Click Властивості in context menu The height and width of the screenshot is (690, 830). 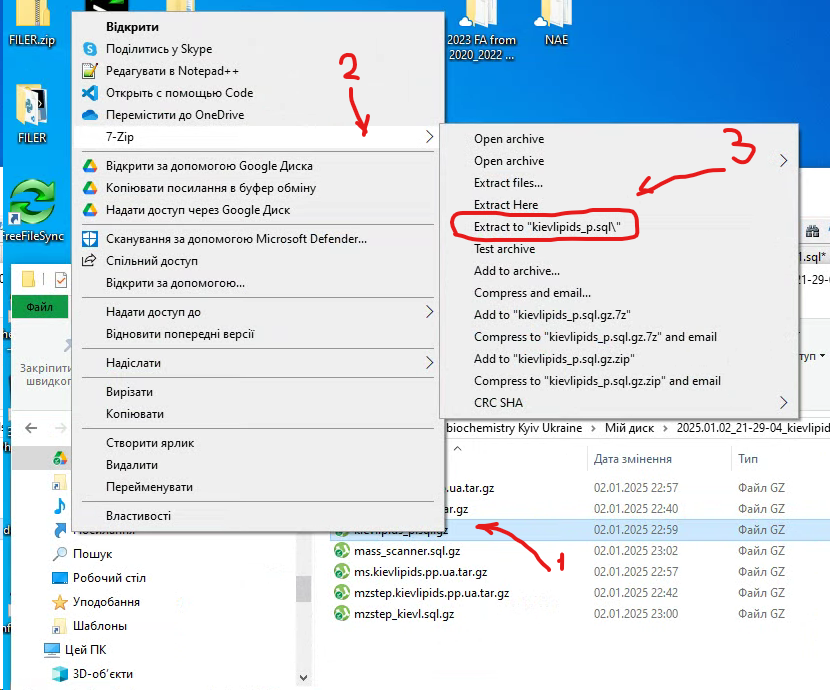(138, 516)
